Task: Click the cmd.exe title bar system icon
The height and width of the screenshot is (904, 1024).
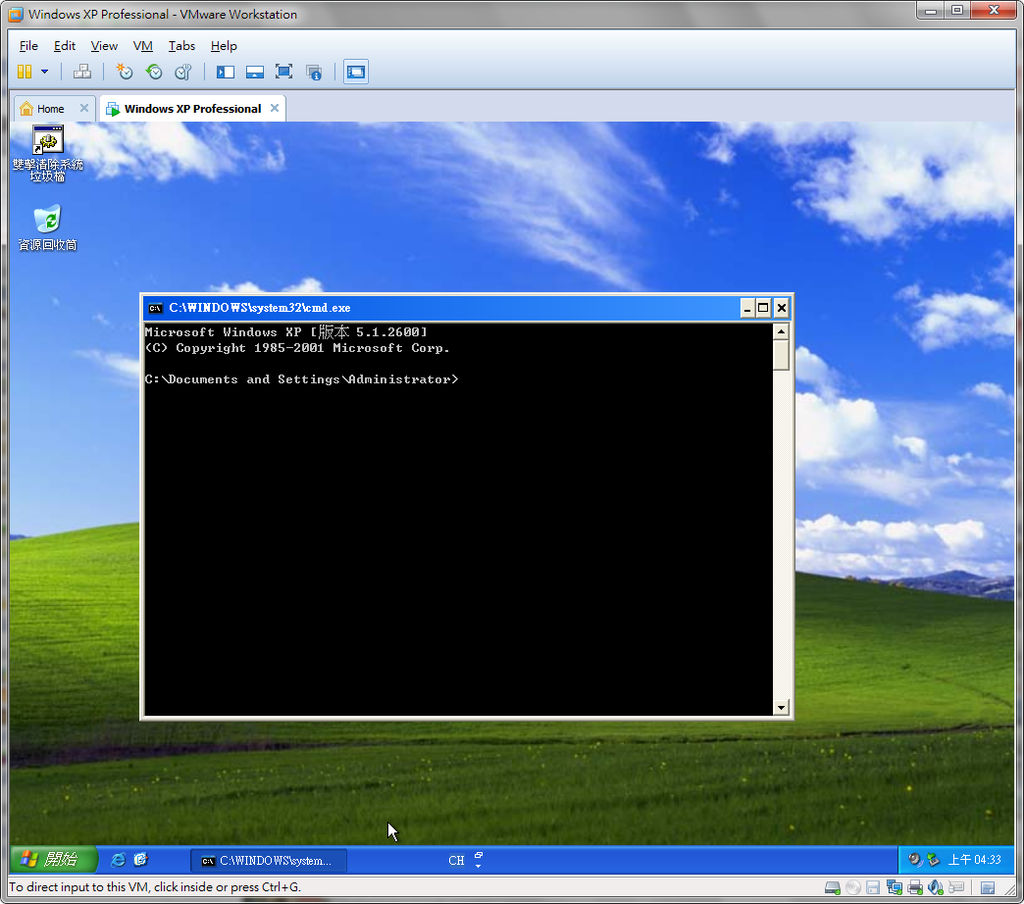Action: (x=155, y=308)
